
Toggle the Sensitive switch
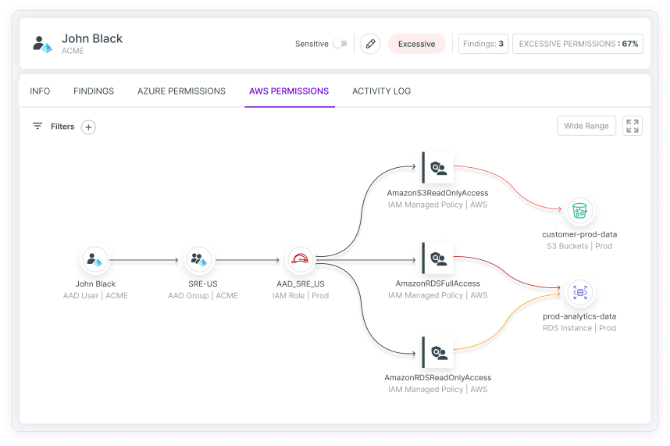click(340, 44)
